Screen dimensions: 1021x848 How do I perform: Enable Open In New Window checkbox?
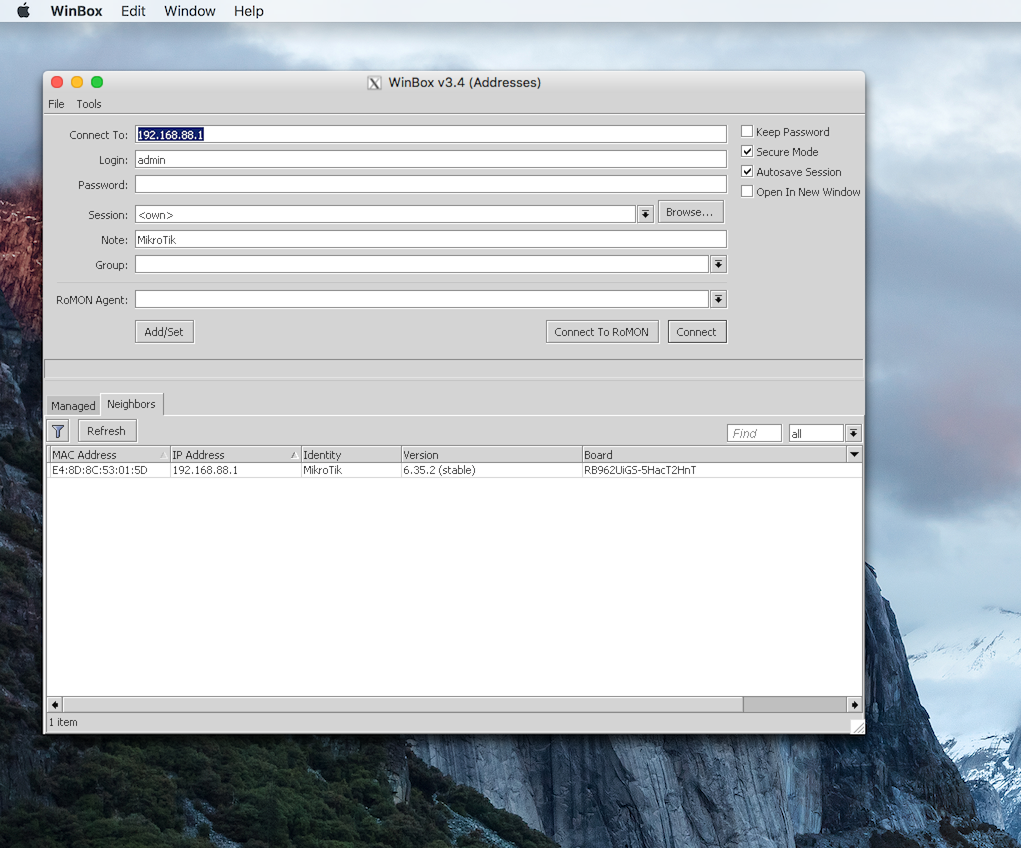(747, 191)
